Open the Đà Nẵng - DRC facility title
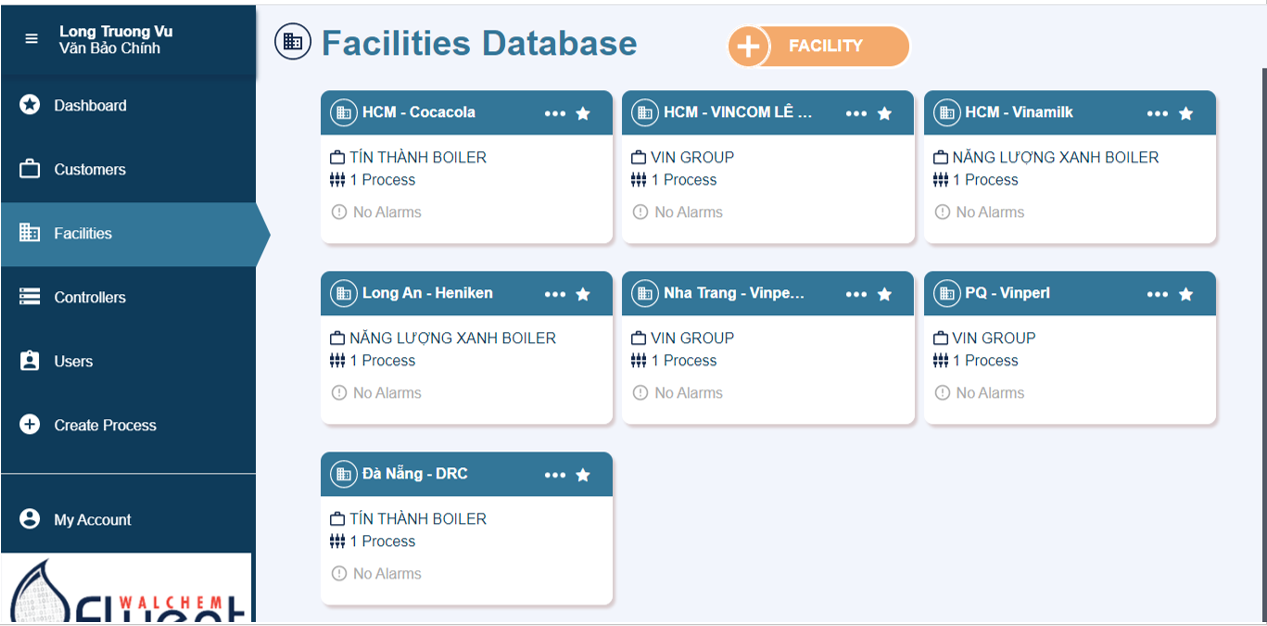 coord(415,474)
